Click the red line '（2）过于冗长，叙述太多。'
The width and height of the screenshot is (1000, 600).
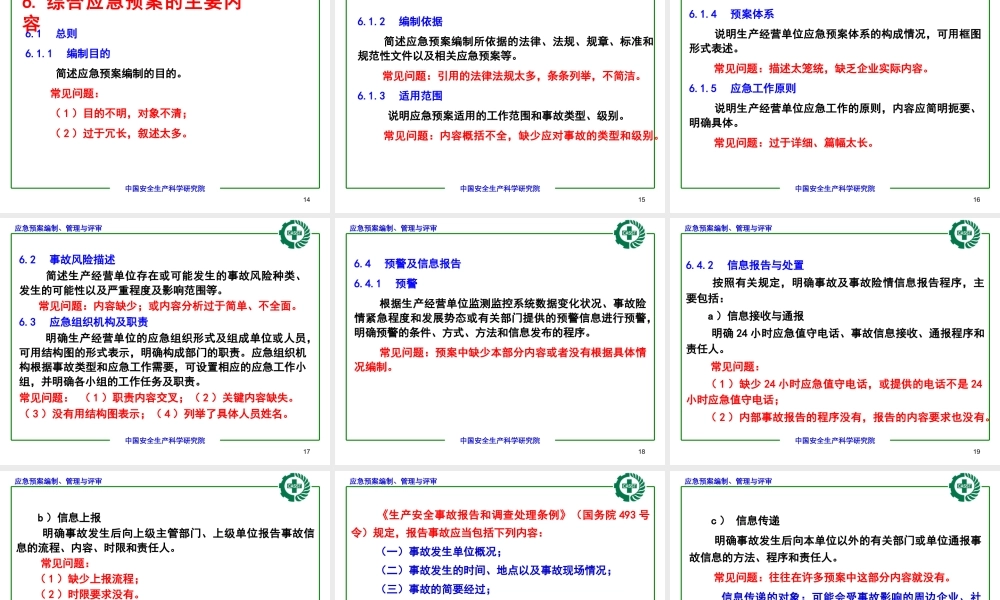coord(121,133)
